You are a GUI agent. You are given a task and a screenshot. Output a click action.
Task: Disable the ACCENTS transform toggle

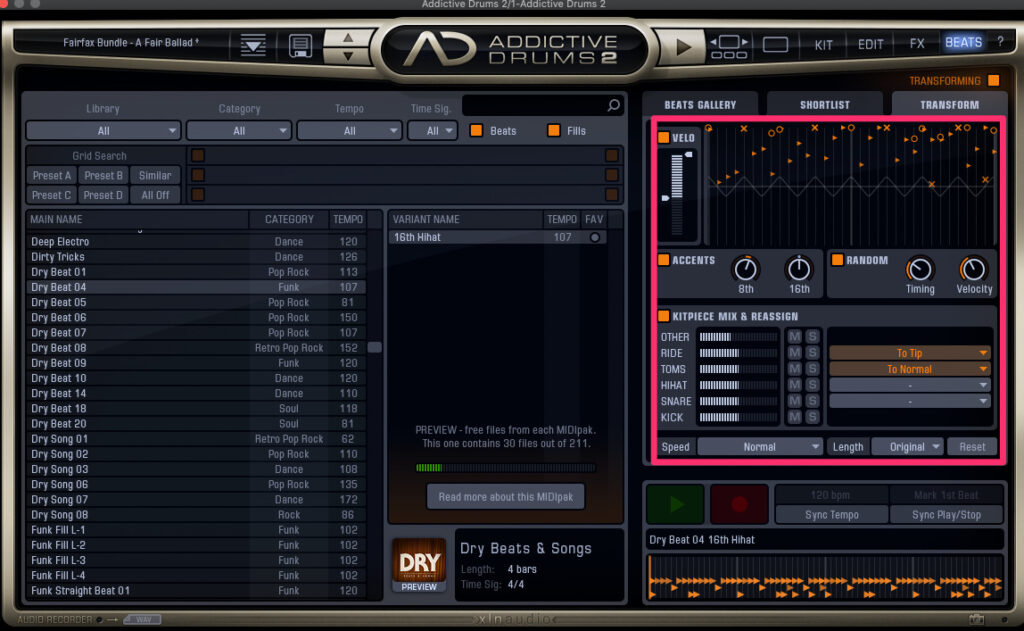coord(663,260)
